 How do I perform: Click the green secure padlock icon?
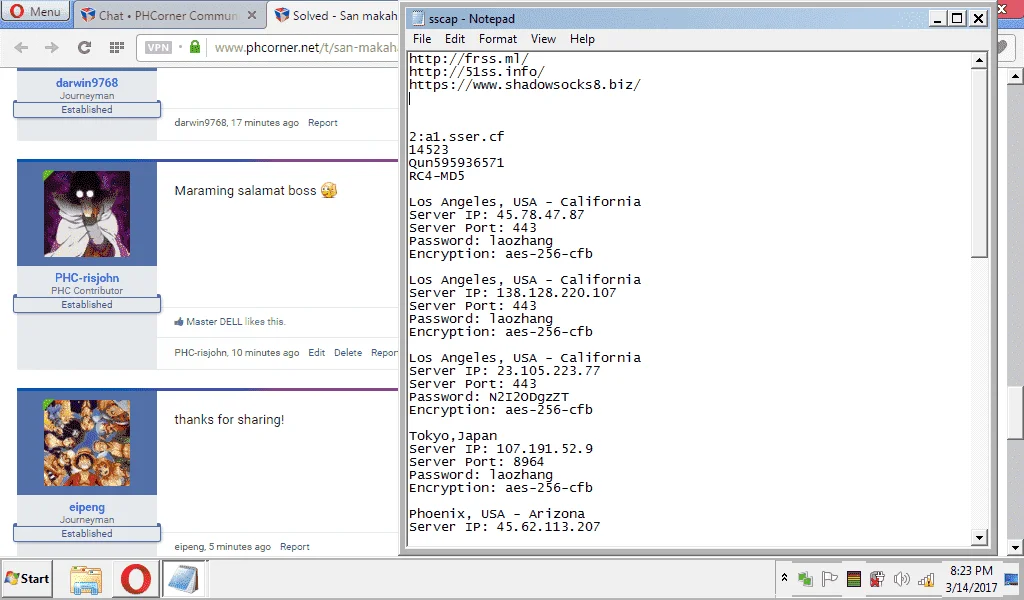(x=194, y=46)
